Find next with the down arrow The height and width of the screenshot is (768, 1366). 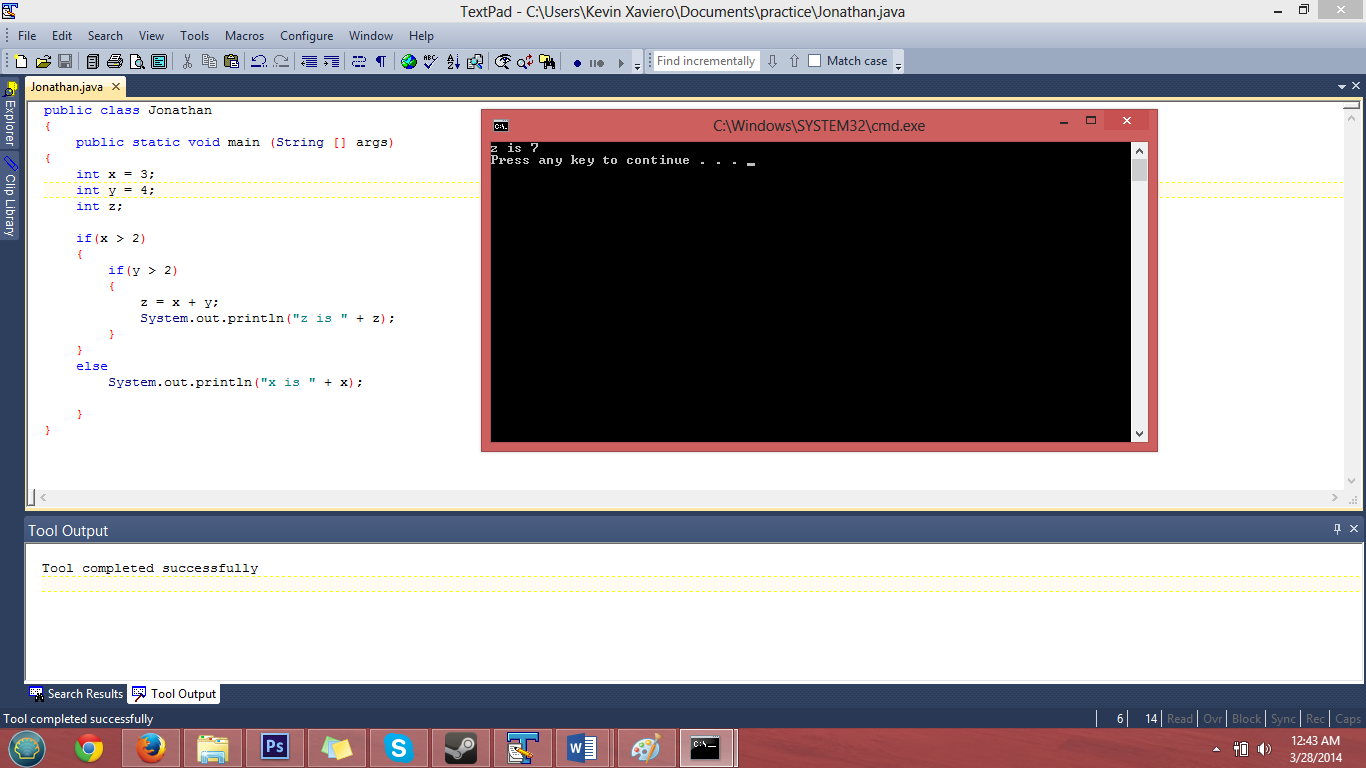[x=772, y=61]
